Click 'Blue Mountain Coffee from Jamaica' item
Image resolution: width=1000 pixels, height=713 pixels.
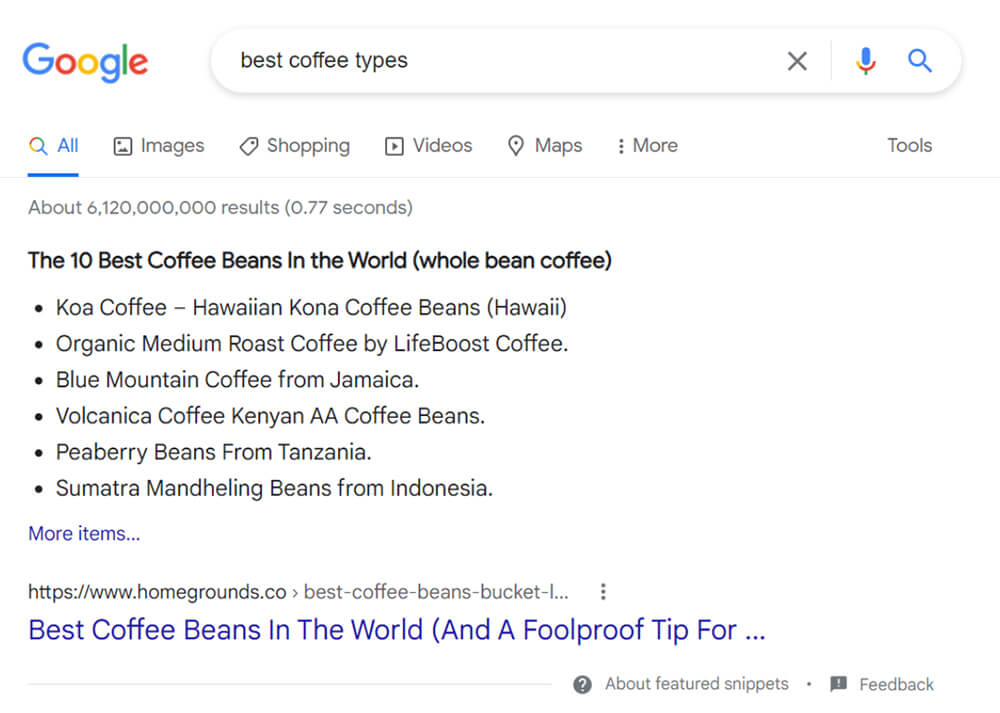237,379
